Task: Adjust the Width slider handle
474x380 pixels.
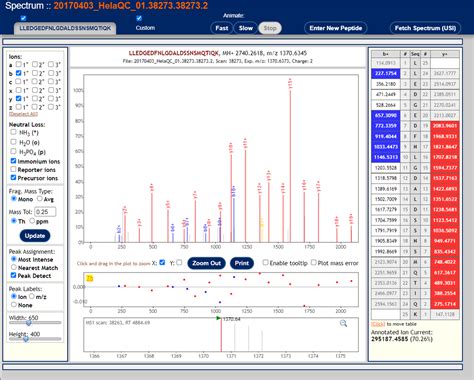Action: tap(29, 323)
